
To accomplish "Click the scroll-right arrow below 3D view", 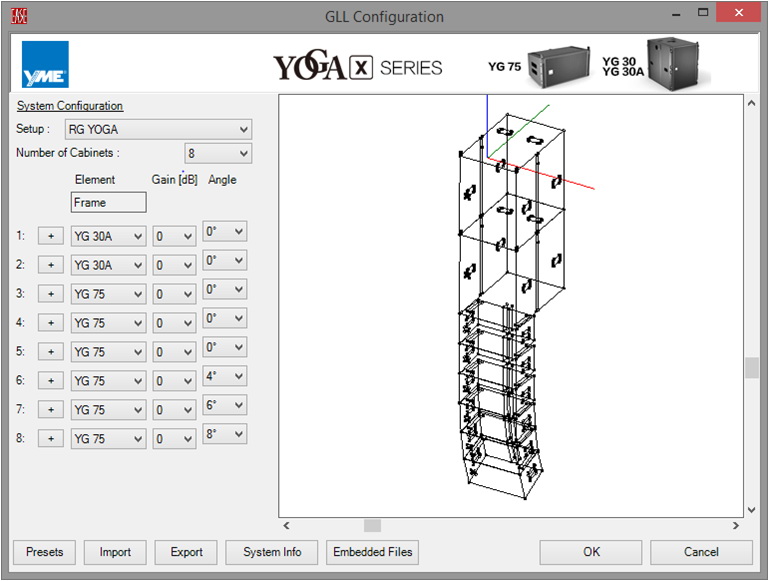I will coord(736,525).
